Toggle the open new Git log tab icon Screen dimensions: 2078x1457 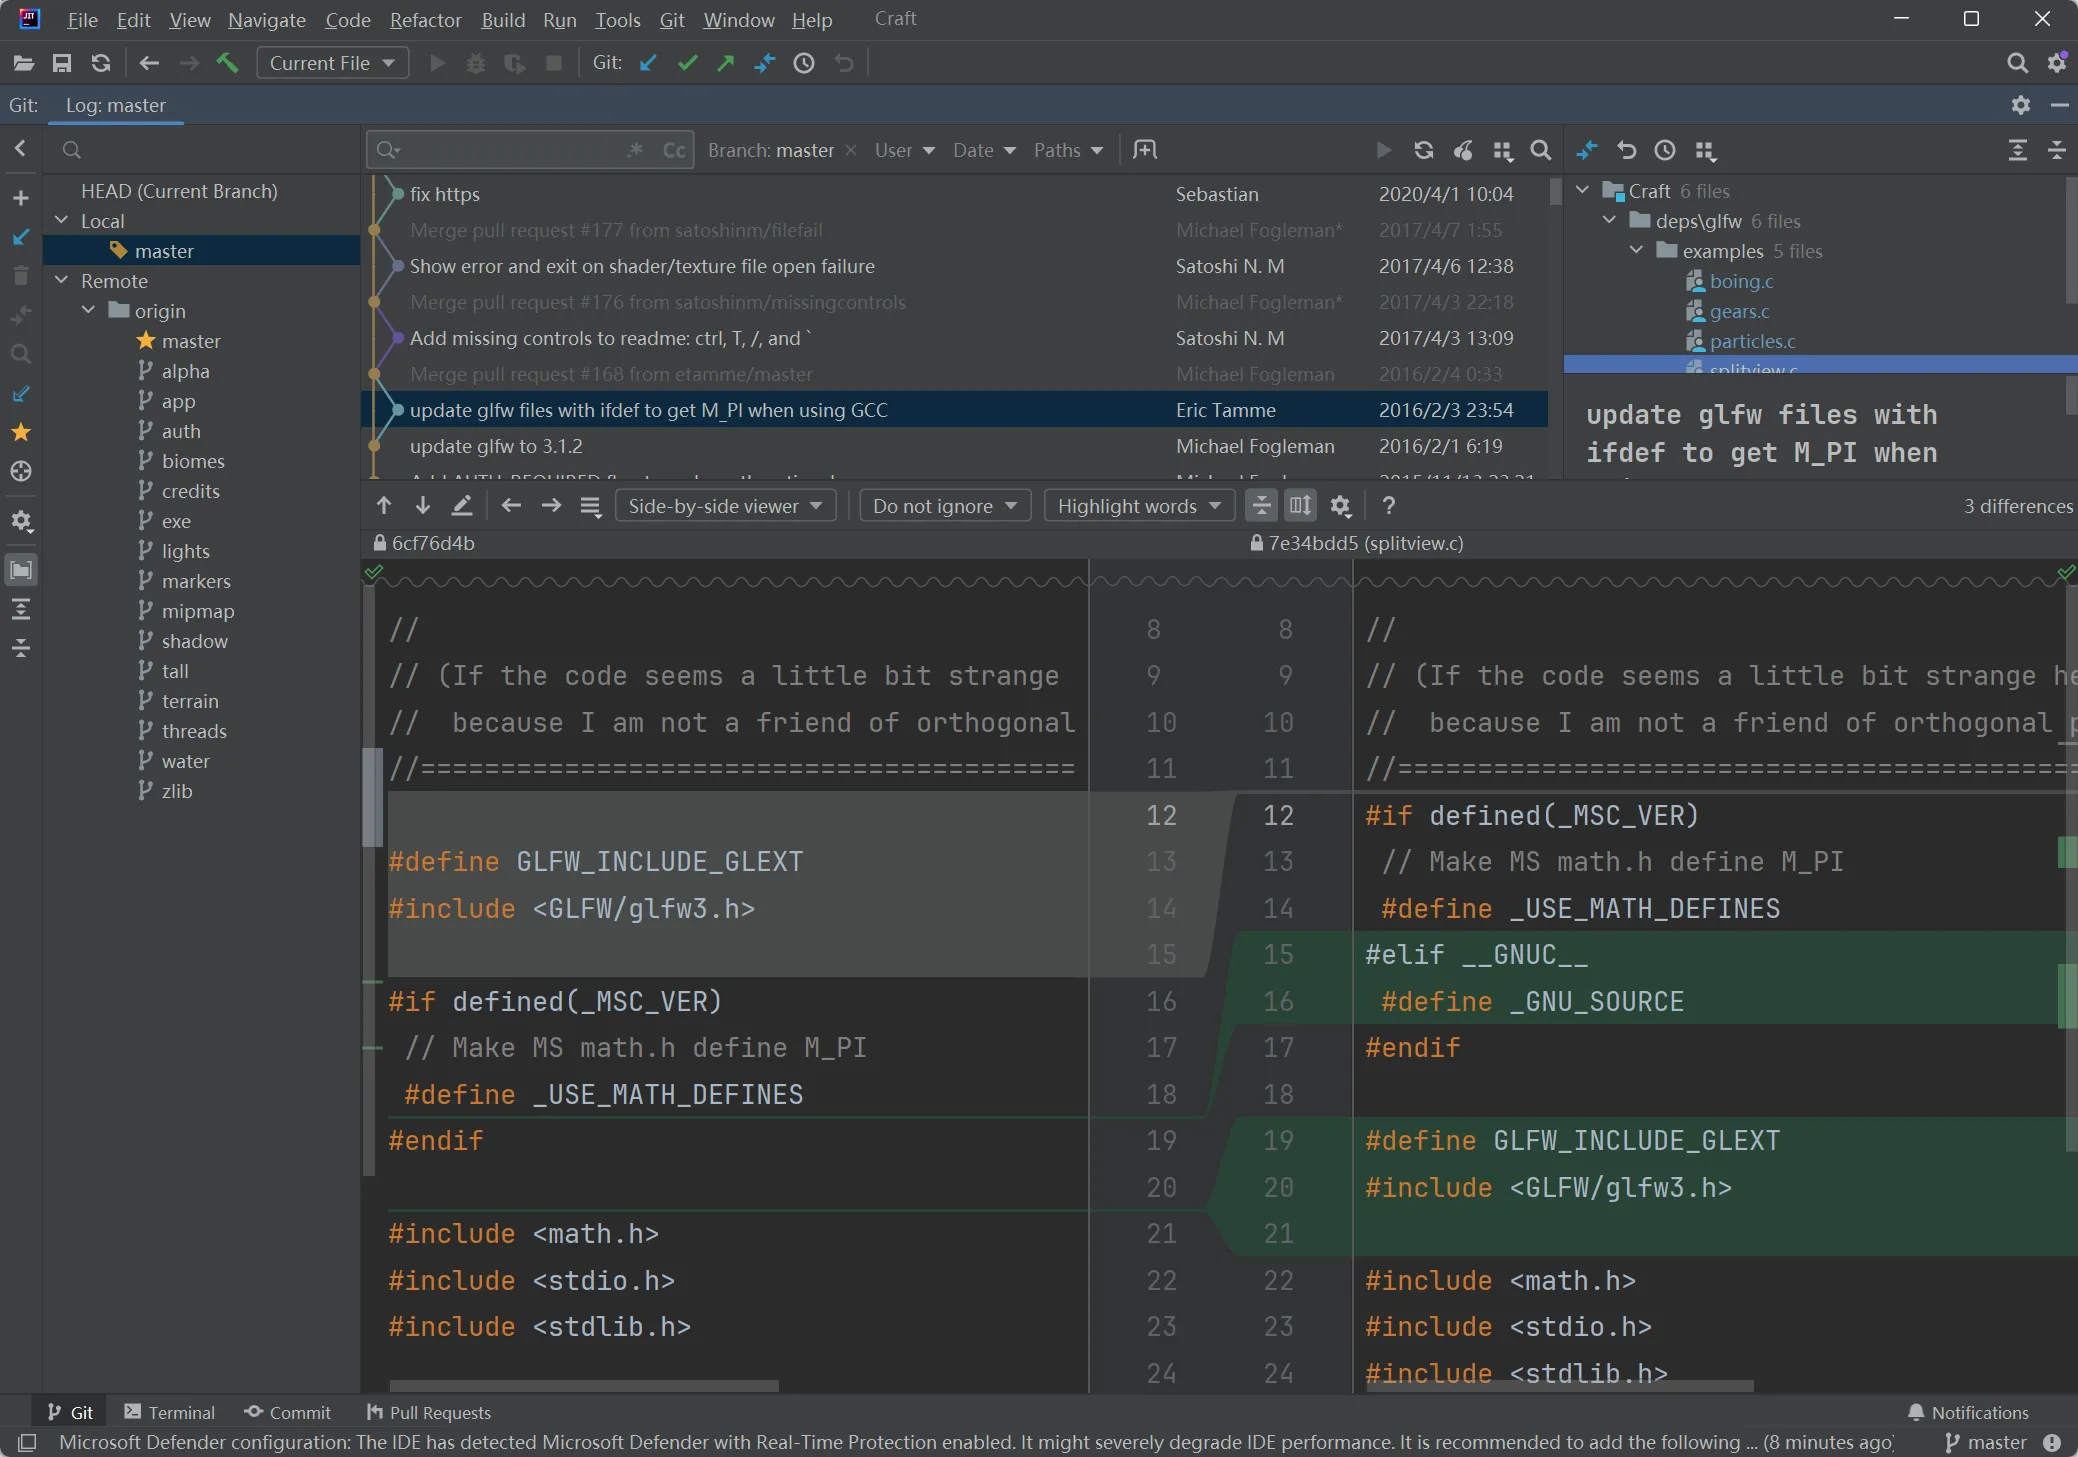1145,150
